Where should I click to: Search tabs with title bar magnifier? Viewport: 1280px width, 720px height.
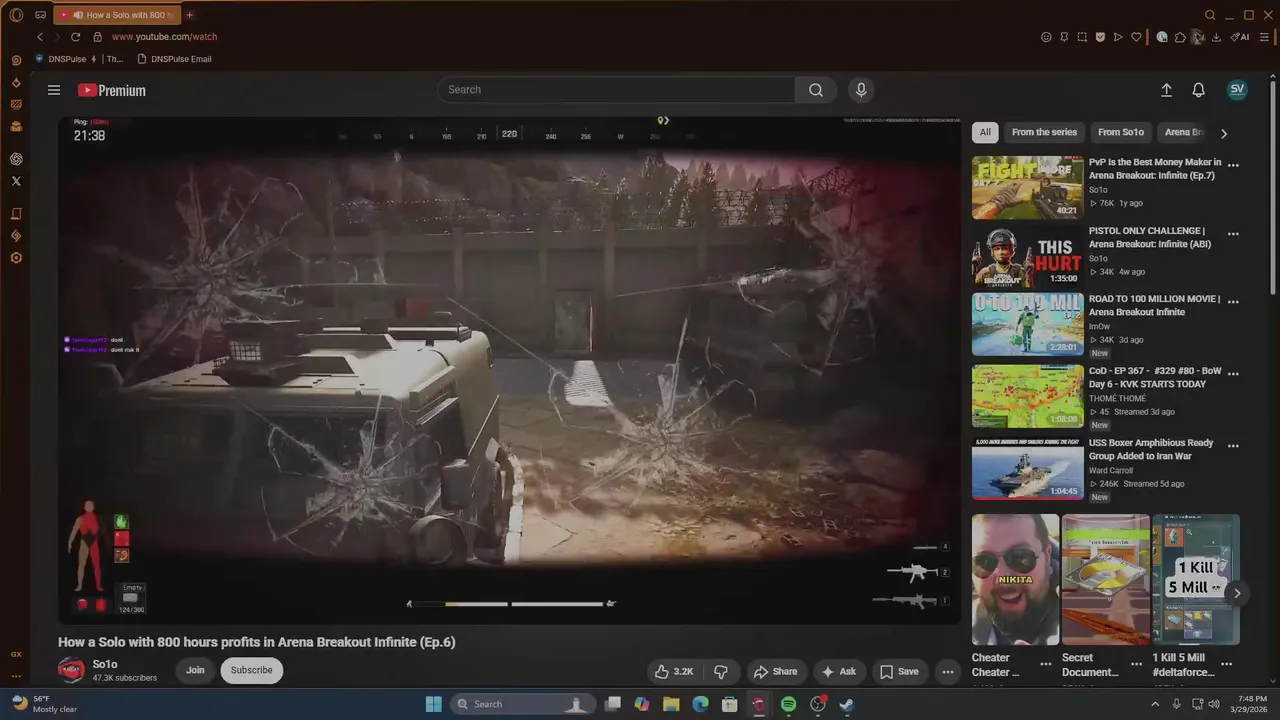point(1210,15)
